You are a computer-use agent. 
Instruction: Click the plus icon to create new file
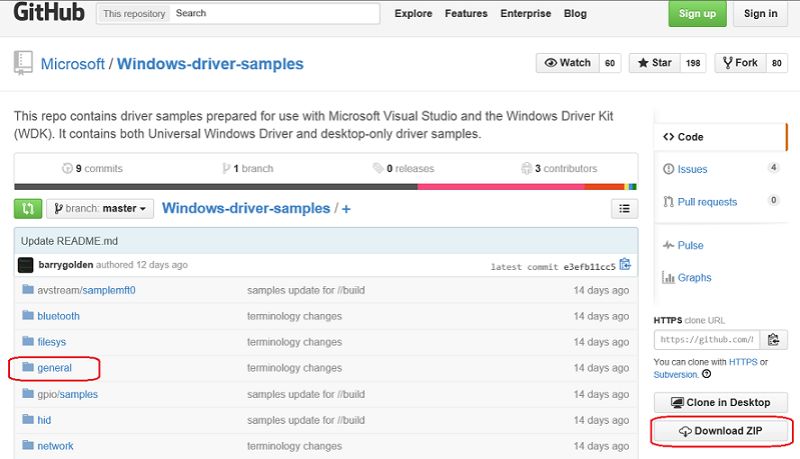[346, 209]
